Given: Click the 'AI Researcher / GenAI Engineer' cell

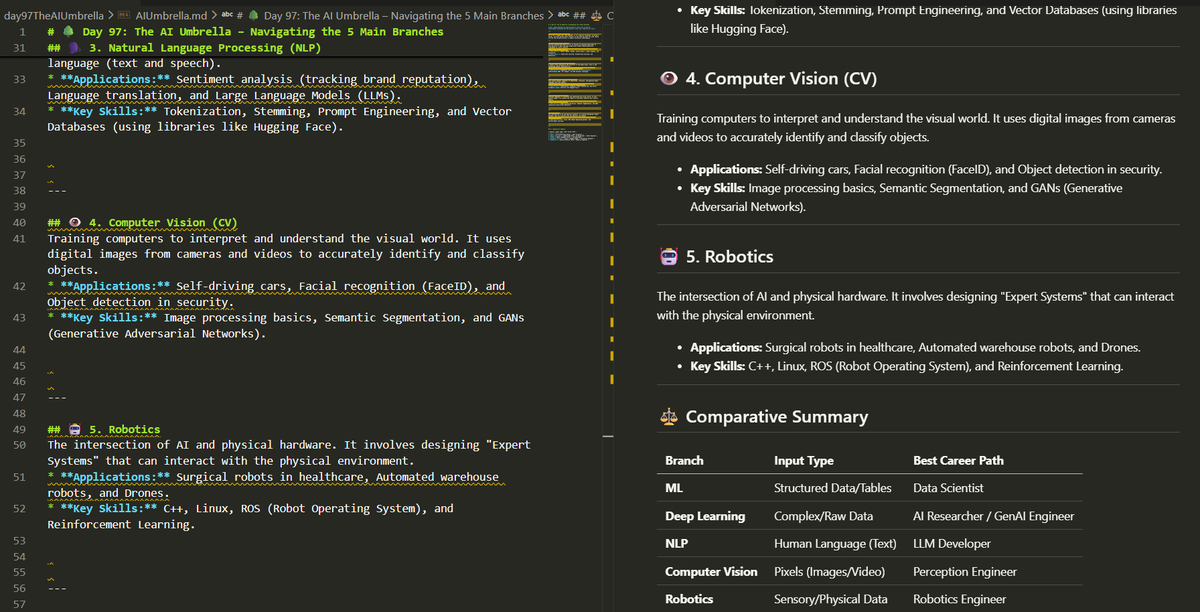Looking at the screenshot, I should pos(994,516).
